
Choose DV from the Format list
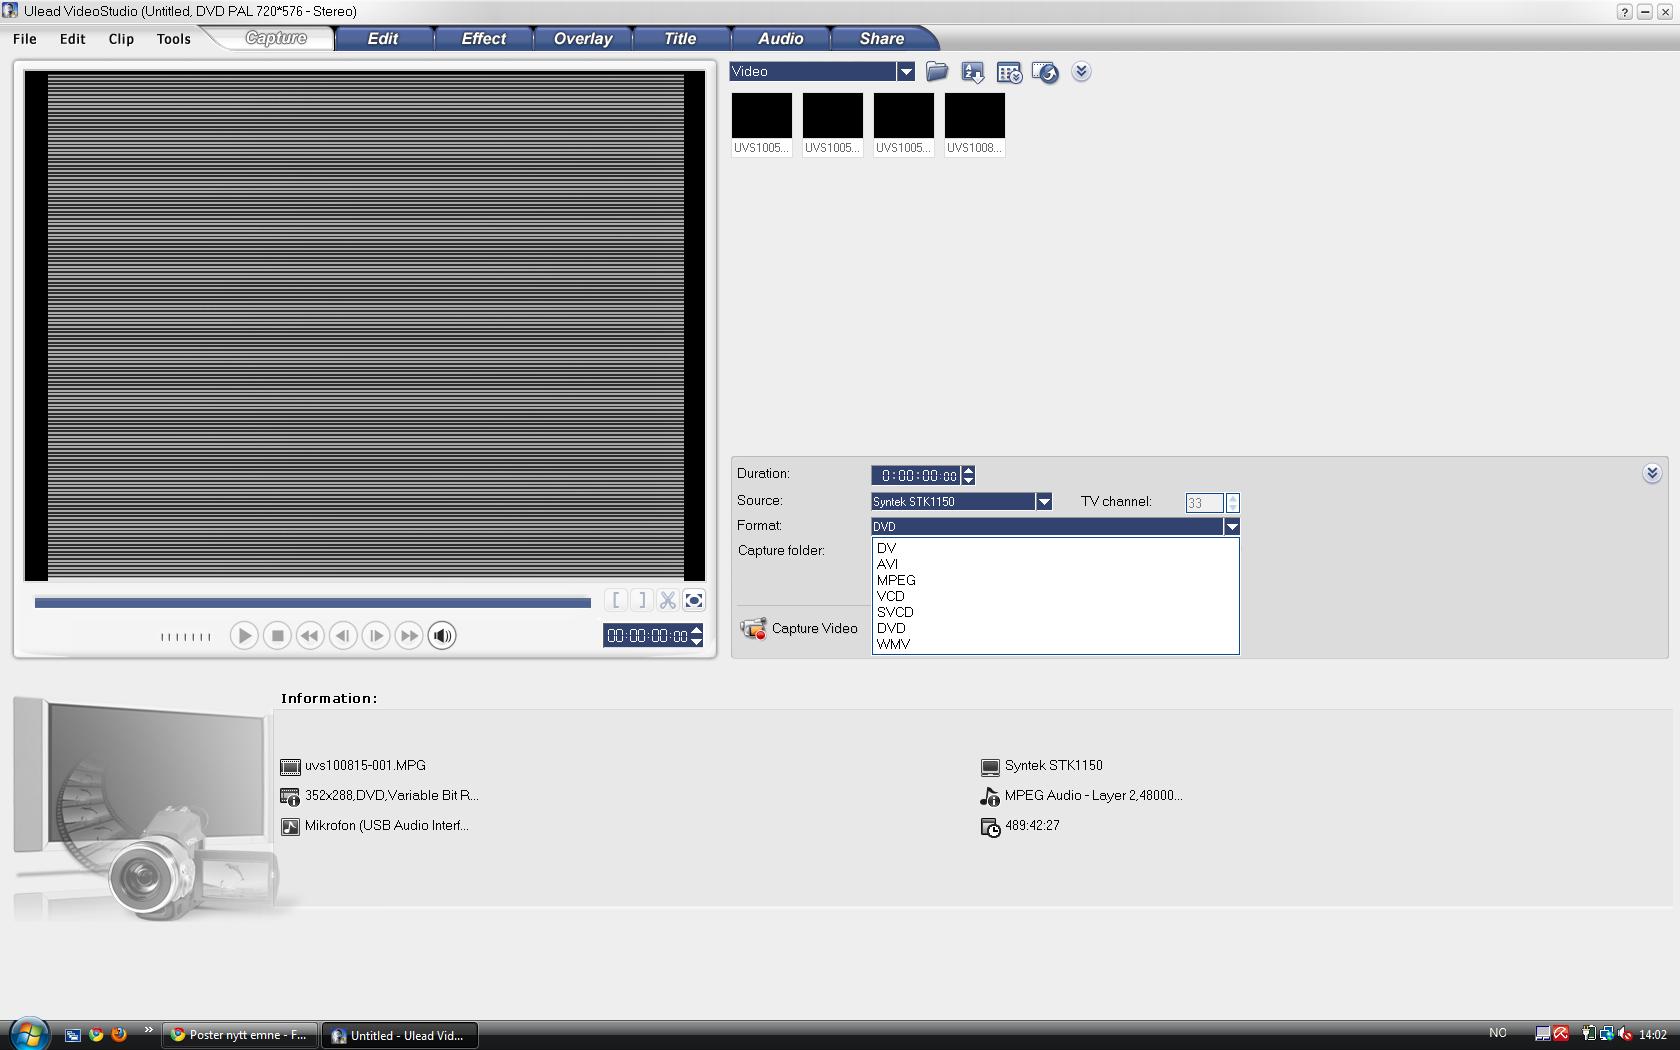click(886, 548)
